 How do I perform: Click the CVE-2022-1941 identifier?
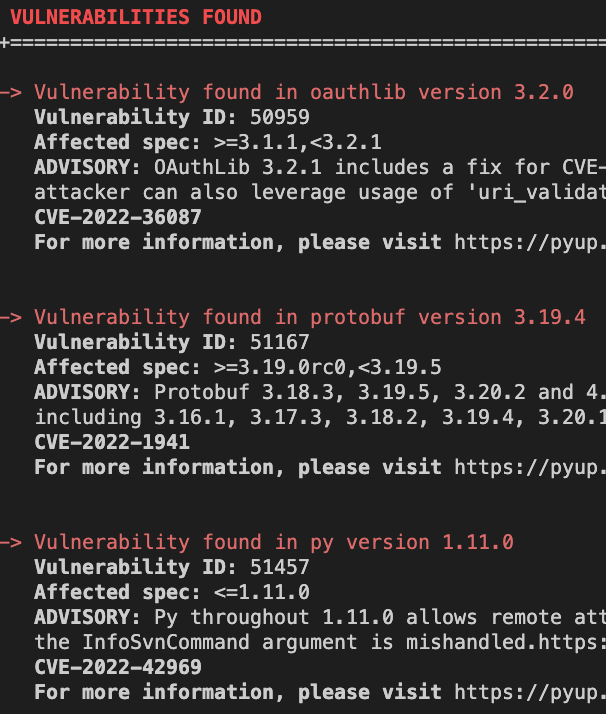pos(112,442)
